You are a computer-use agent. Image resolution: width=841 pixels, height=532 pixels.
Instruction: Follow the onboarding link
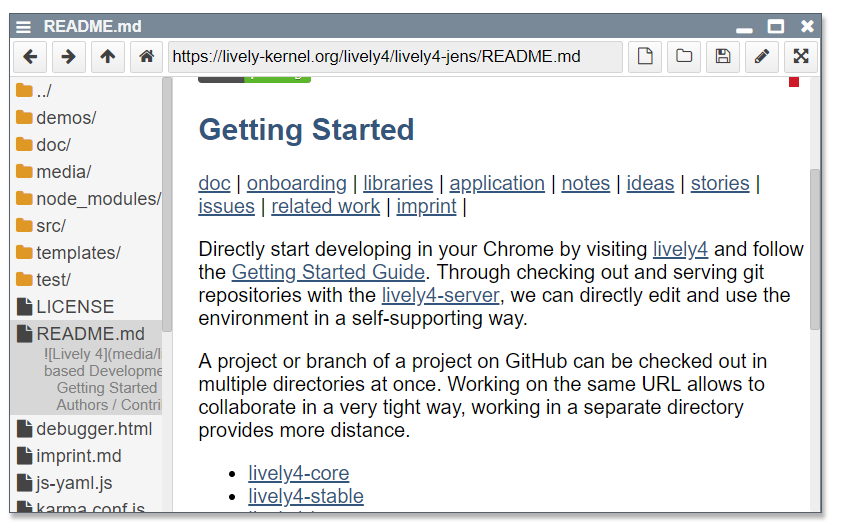tap(296, 183)
